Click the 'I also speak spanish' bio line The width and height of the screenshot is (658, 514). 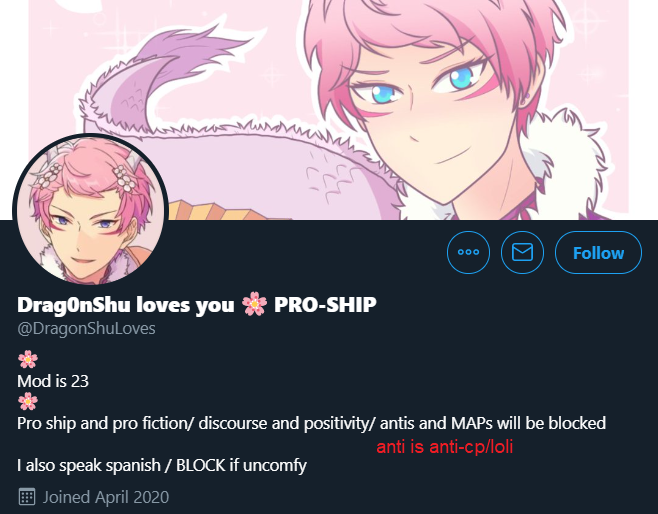[162, 465]
